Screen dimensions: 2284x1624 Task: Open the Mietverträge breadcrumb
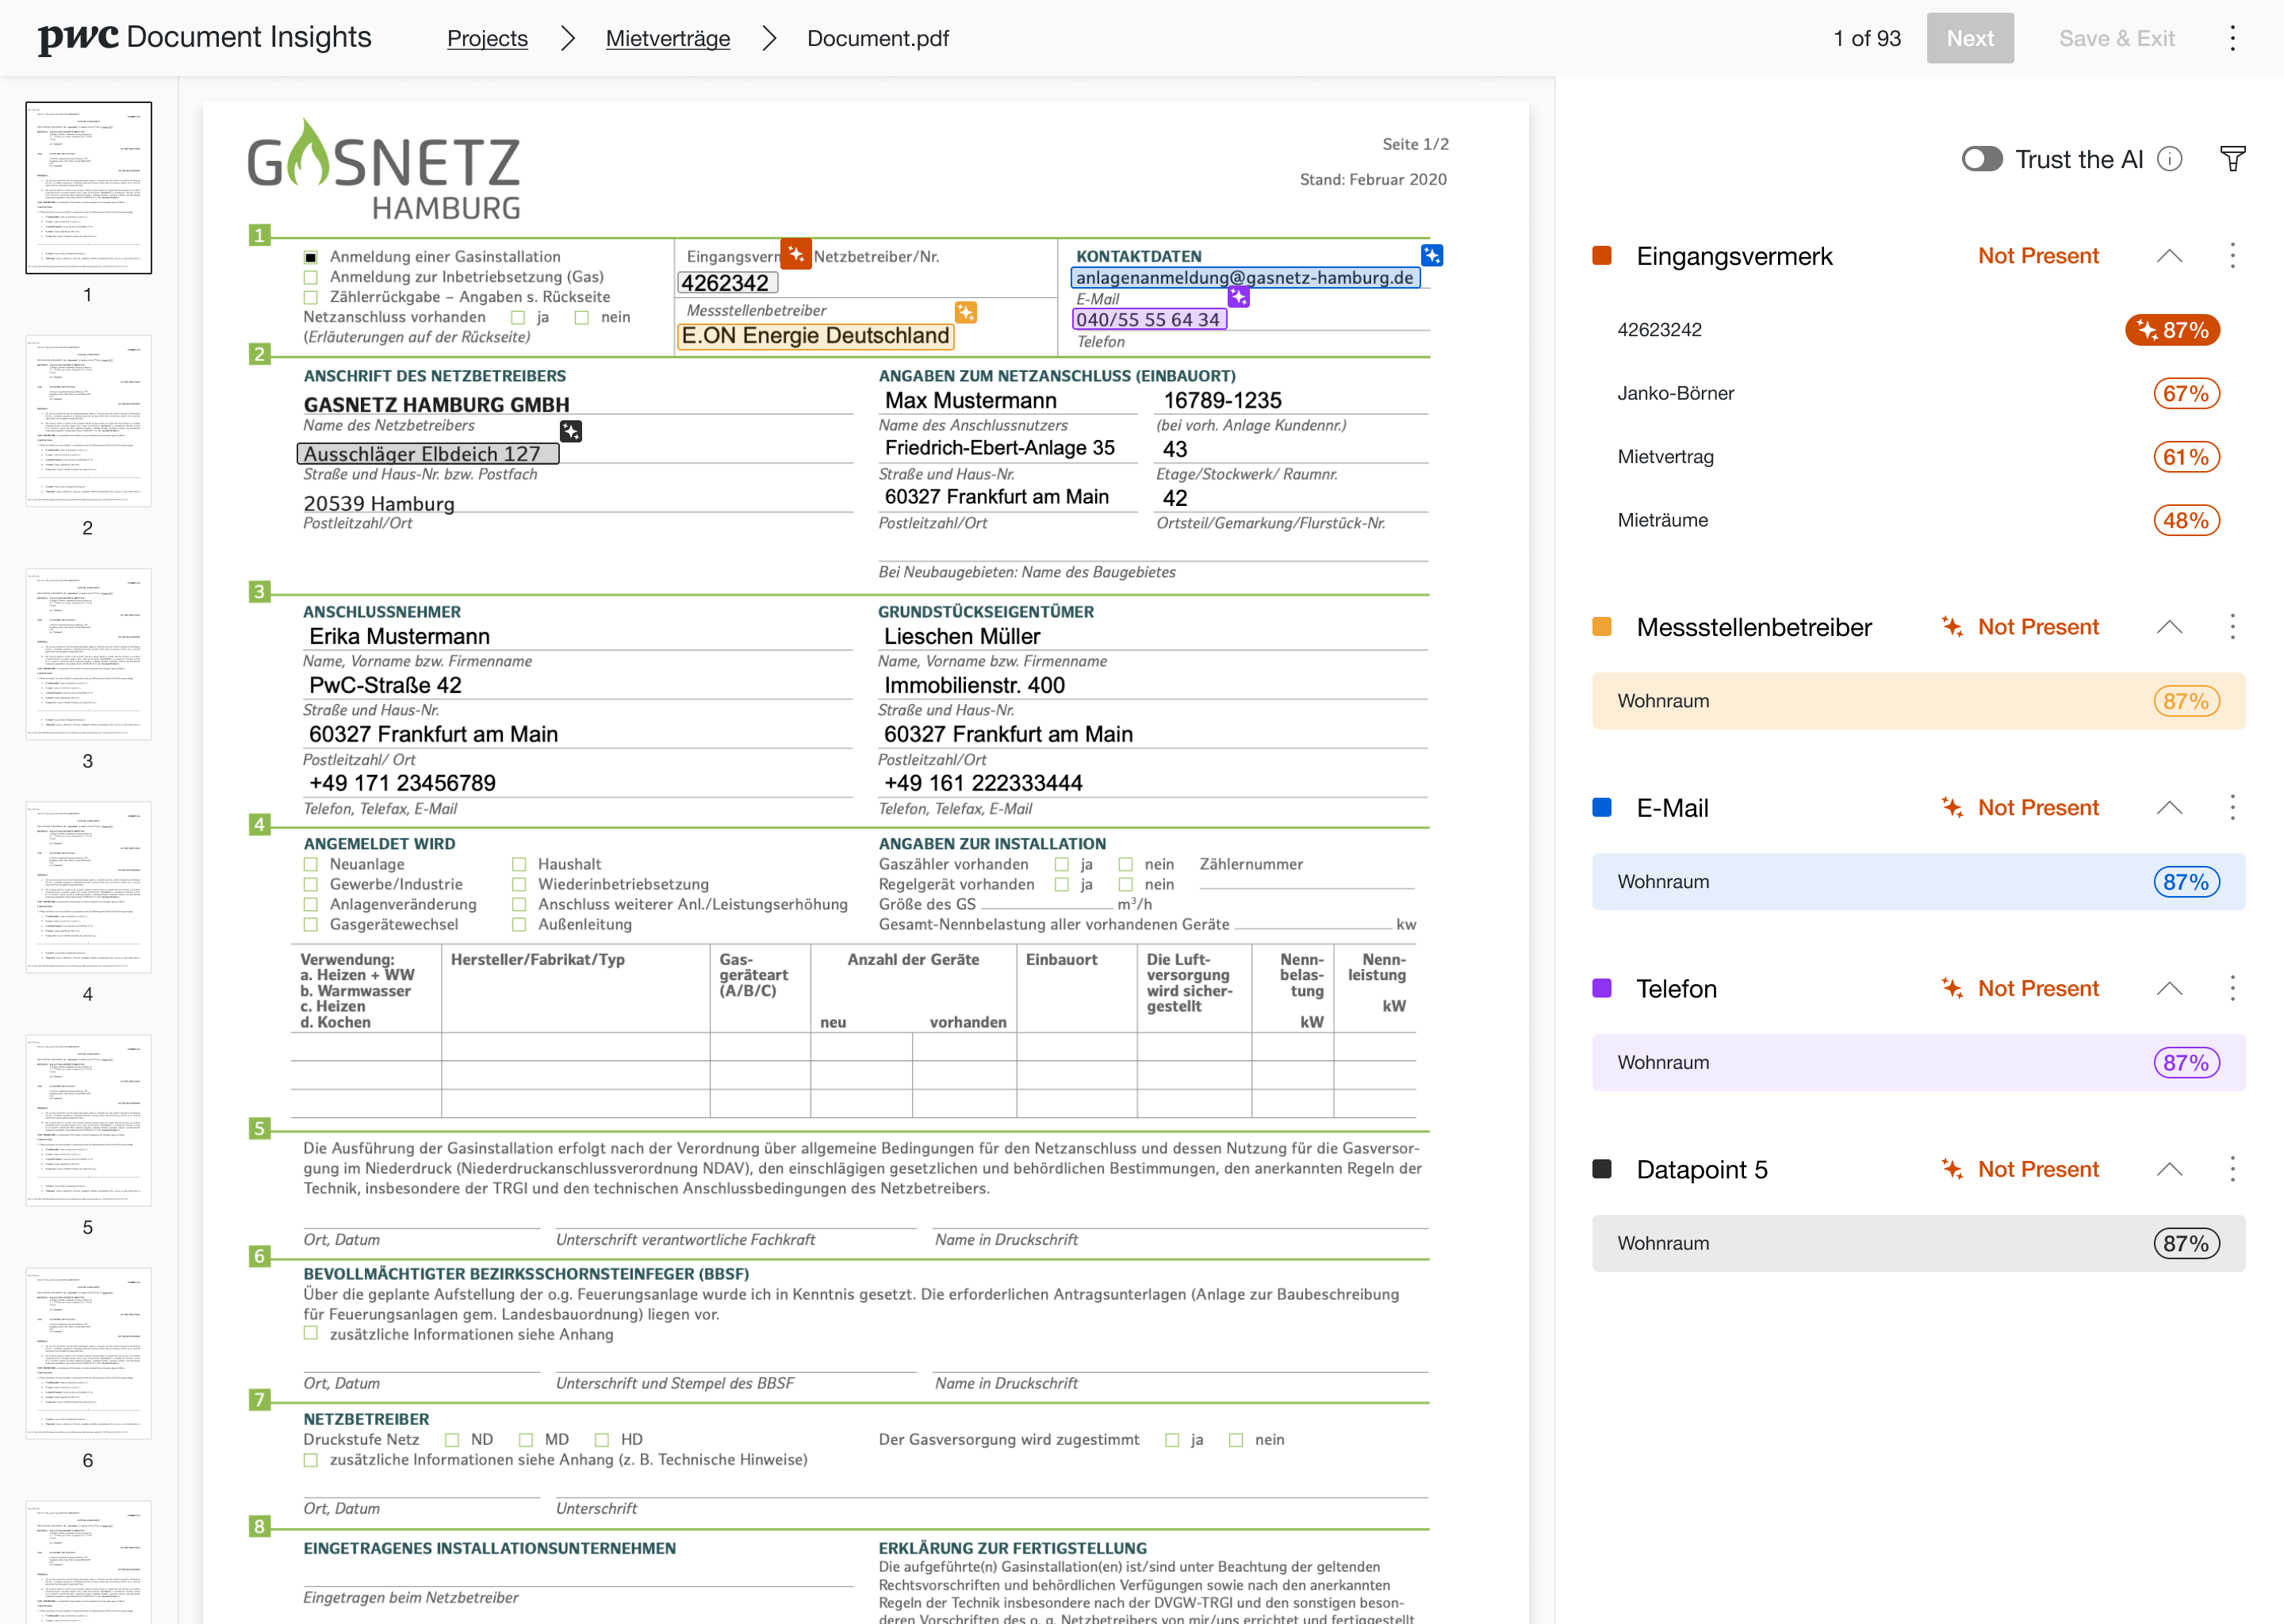click(668, 38)
